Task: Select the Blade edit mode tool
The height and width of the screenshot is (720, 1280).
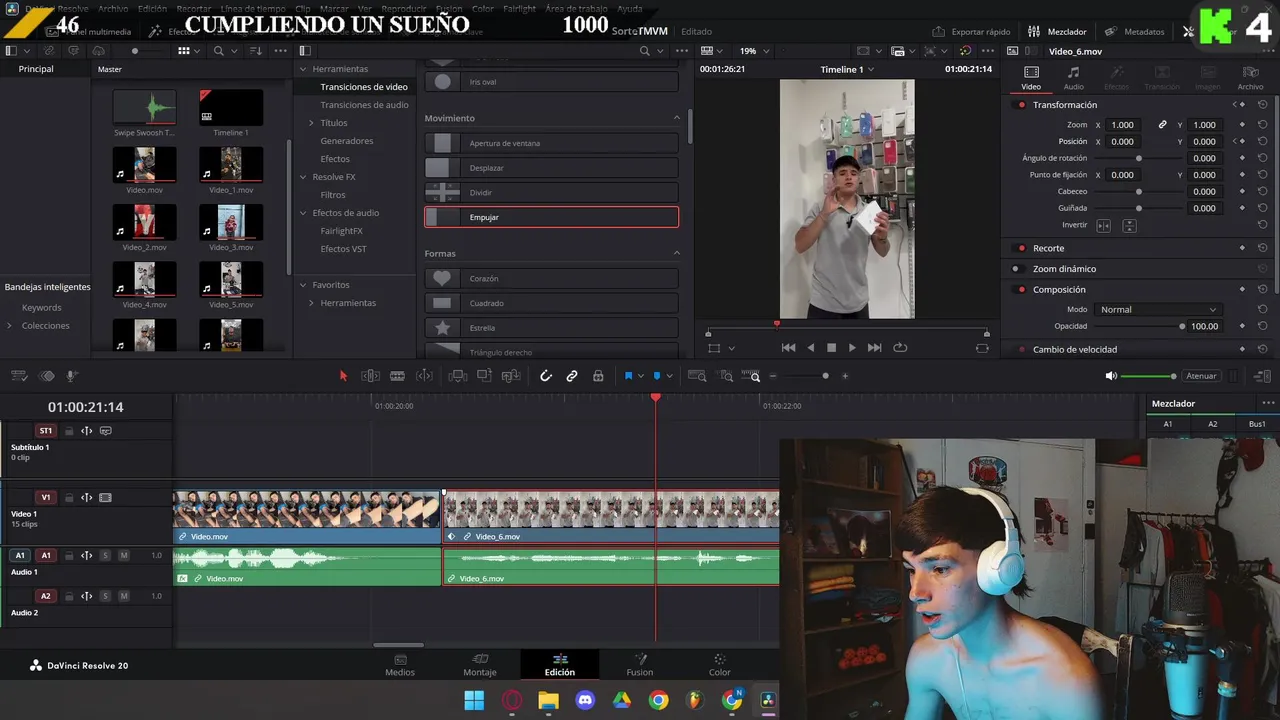Action: click(397, 376)
